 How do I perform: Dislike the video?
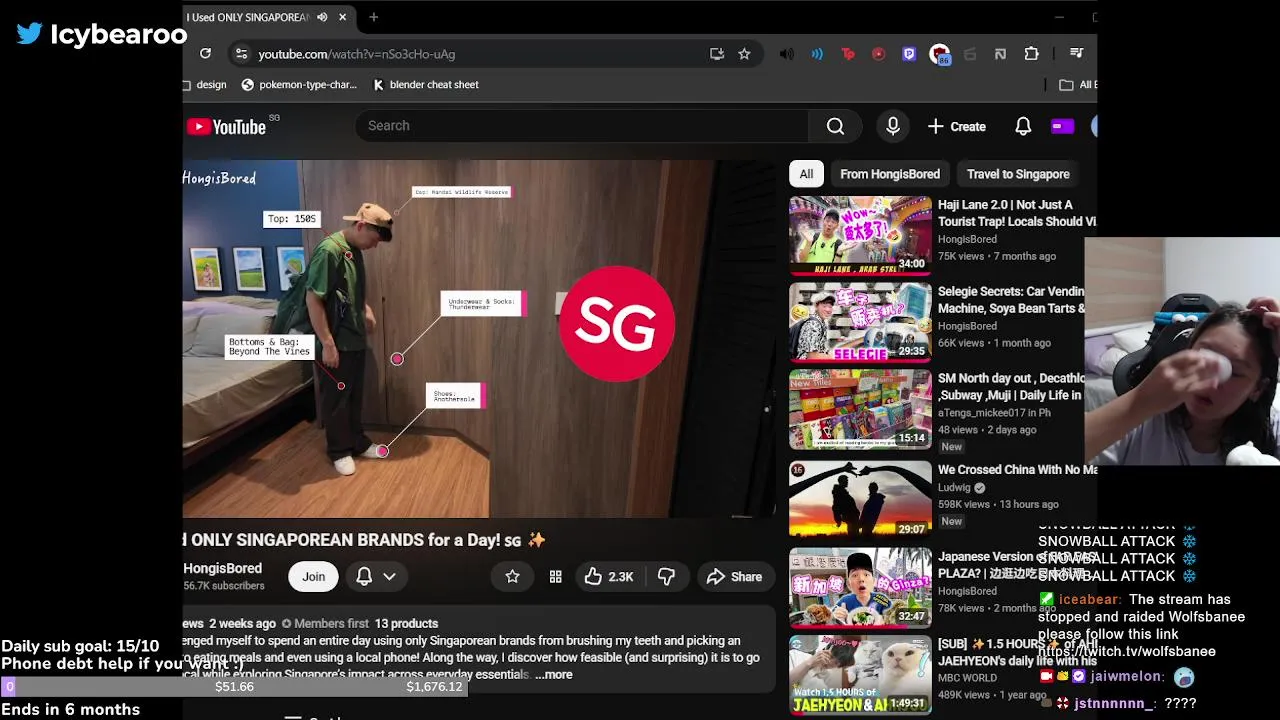pos(667,577)
